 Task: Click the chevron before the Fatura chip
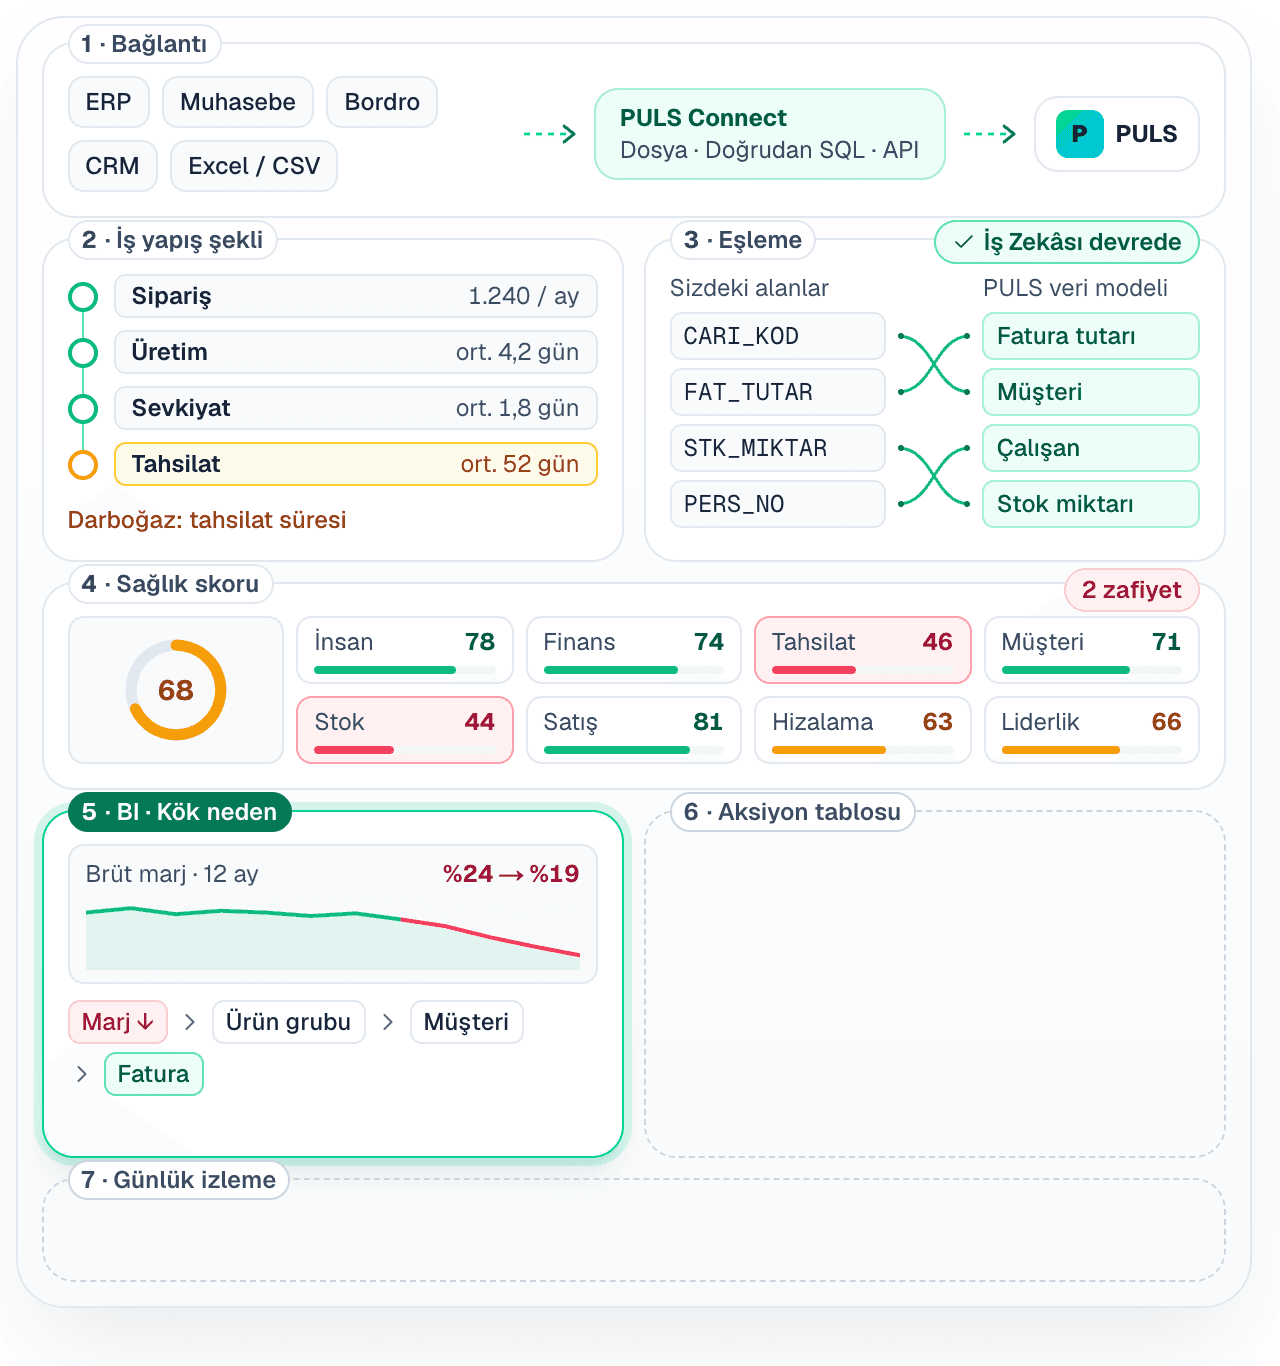point(82,1074)
